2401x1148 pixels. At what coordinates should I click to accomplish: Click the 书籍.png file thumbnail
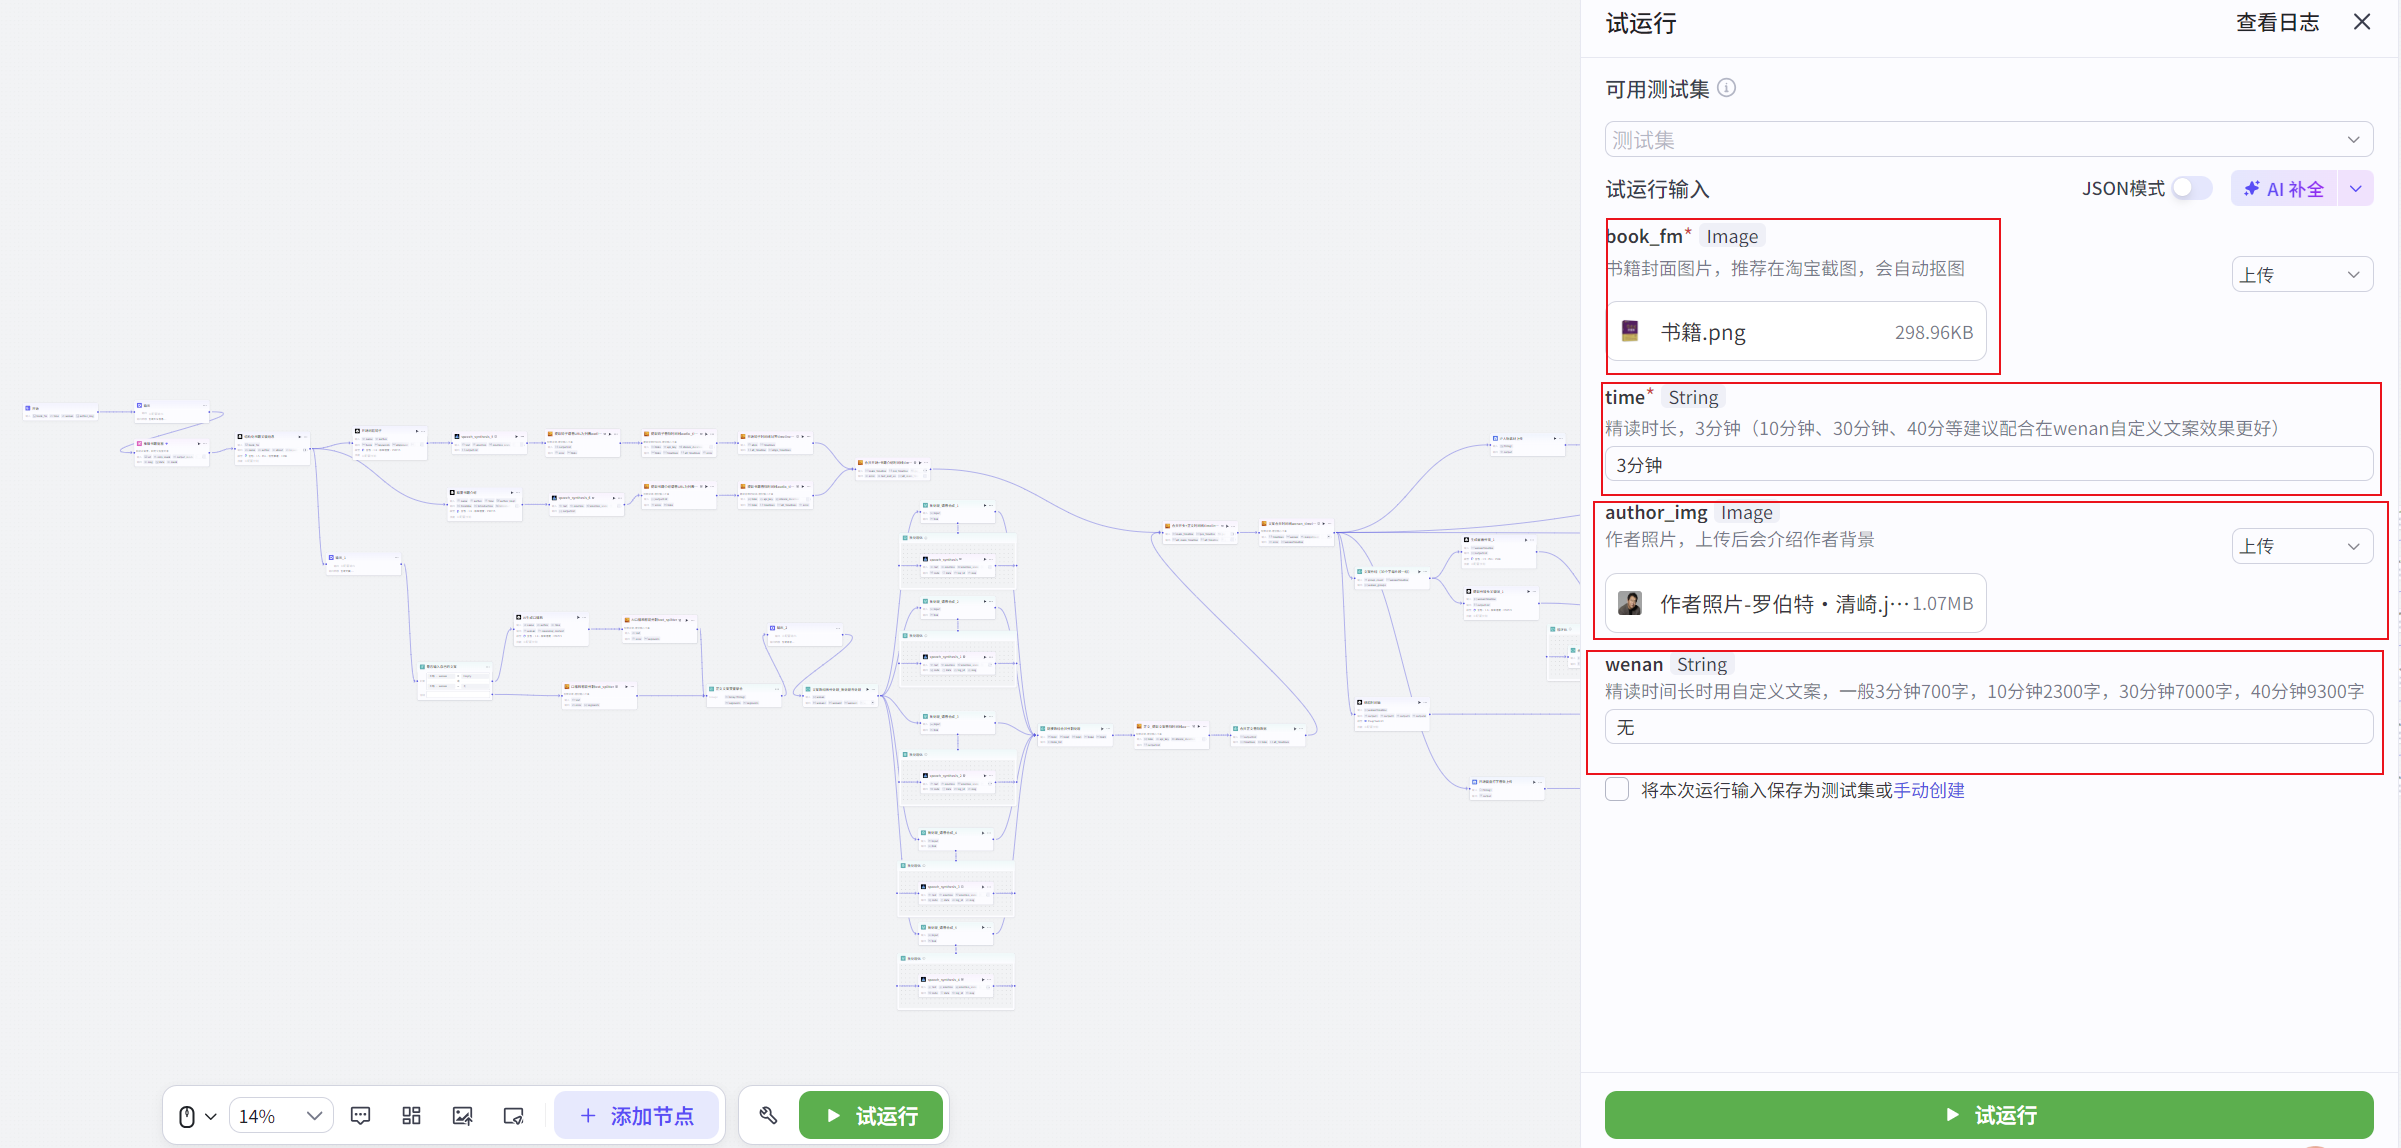pos(1630,331)
